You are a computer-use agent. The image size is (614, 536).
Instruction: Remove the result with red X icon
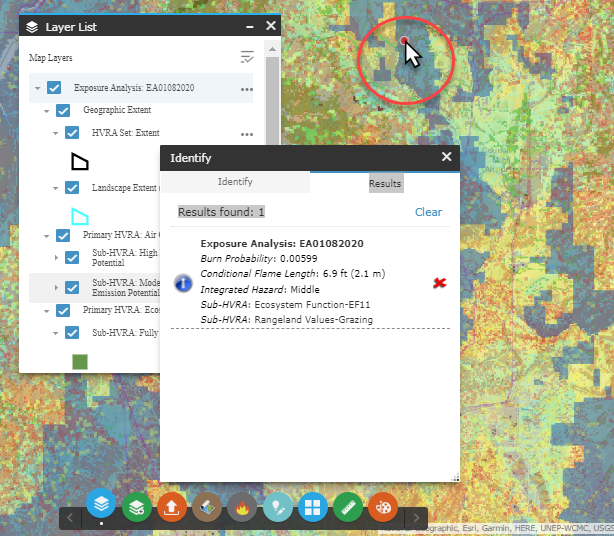[439, 282]
